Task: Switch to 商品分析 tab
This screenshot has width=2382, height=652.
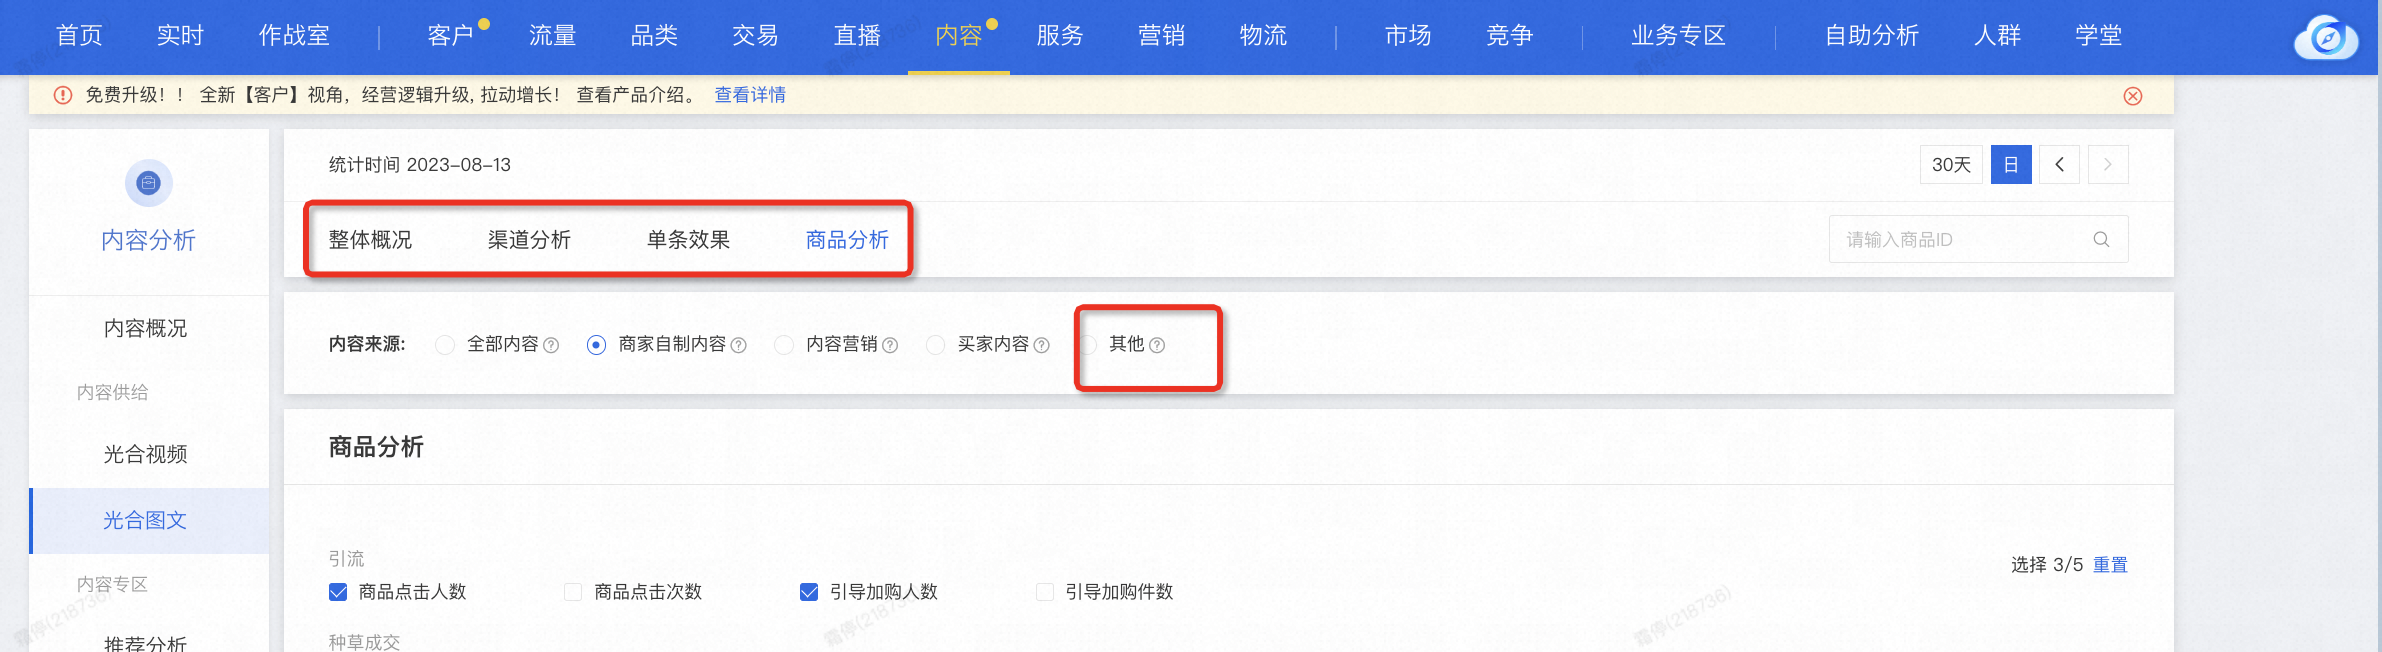Action: 847,240
